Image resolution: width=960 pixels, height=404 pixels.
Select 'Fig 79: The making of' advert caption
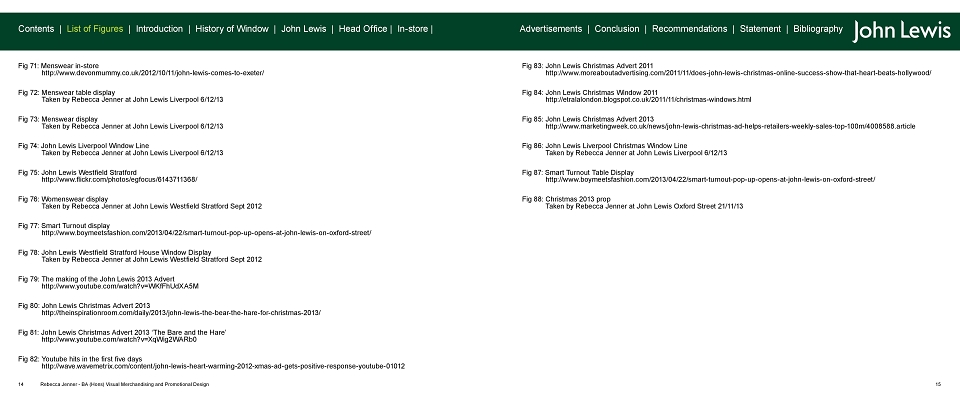[x=97, y=279]
